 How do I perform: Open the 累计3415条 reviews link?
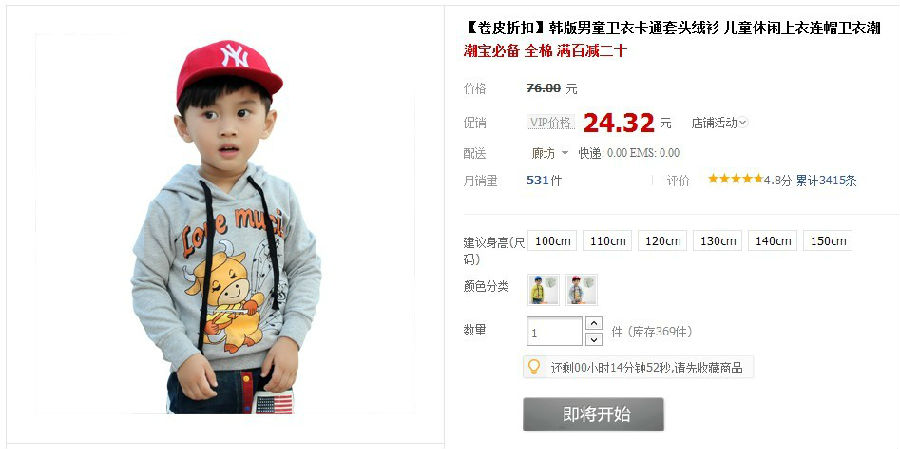pyautogui.click(x=826, y=180)
